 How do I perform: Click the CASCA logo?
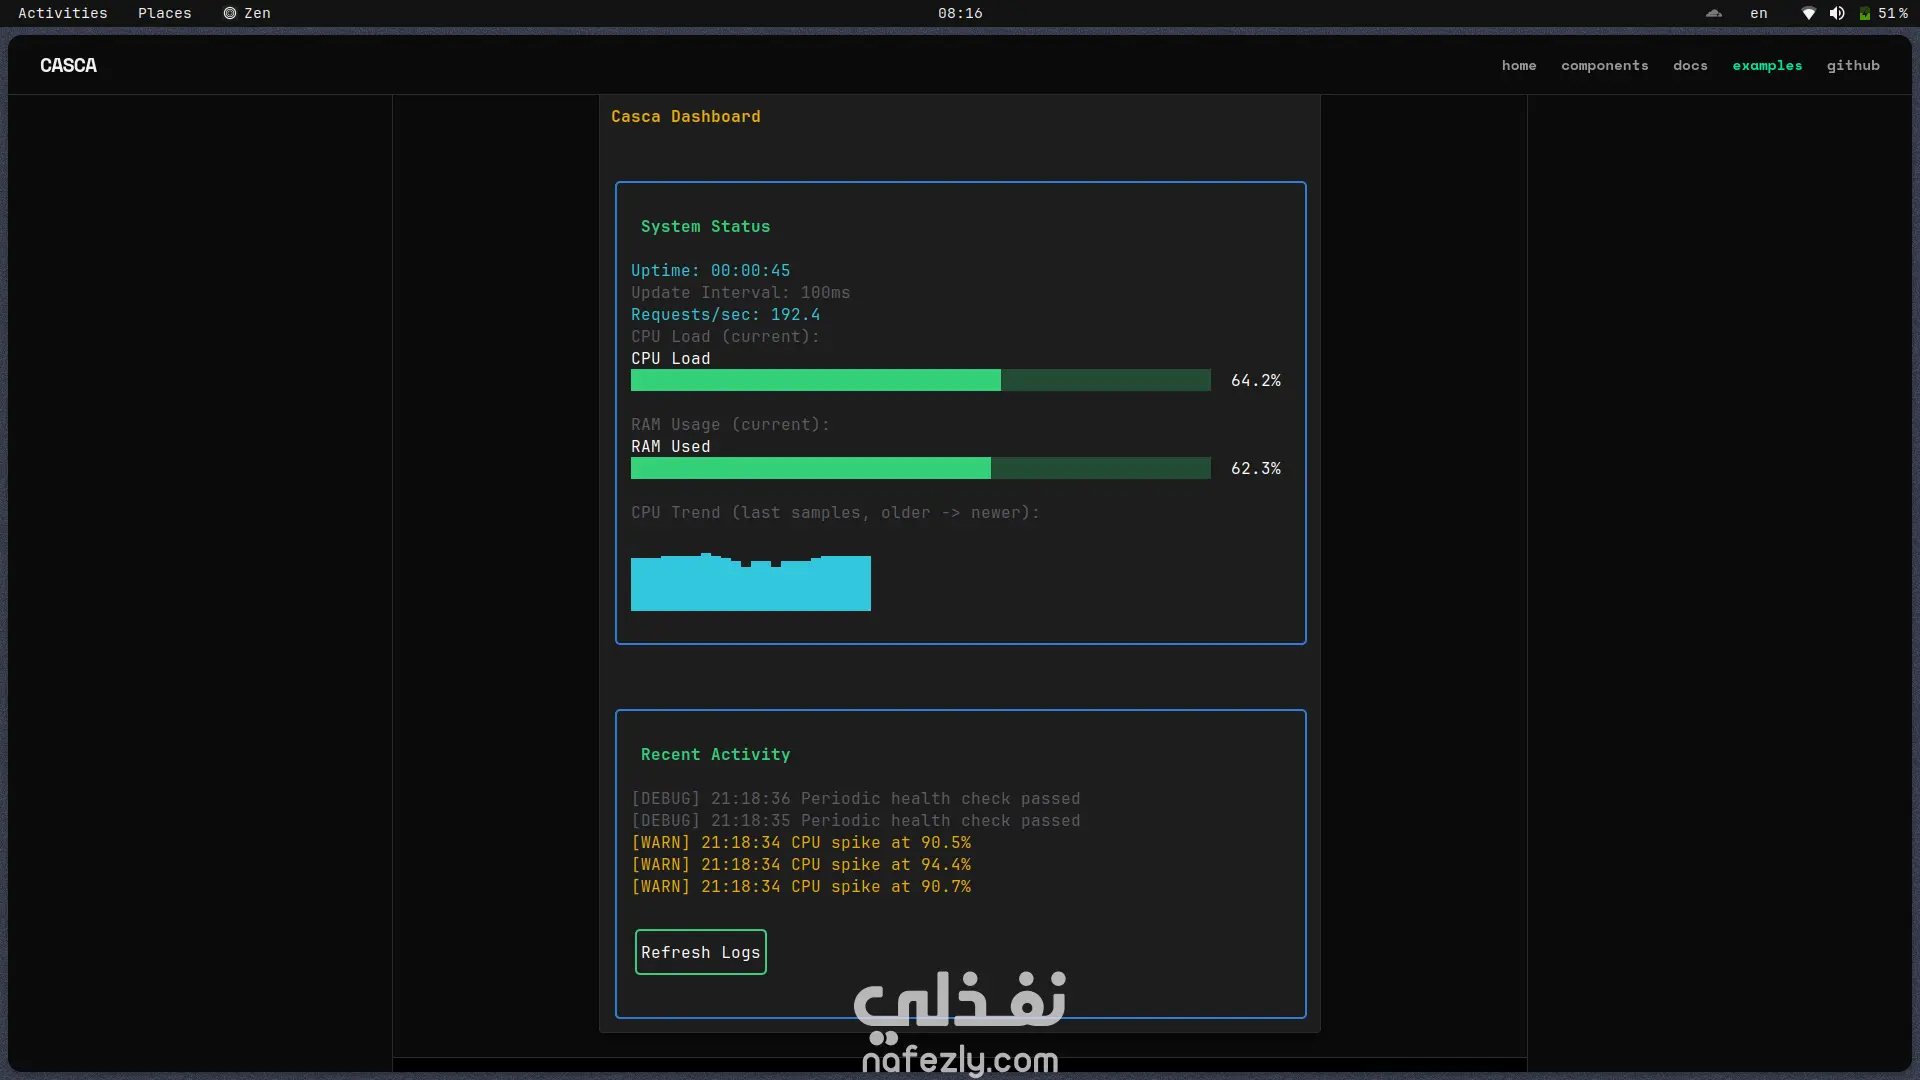pos(68,65)
